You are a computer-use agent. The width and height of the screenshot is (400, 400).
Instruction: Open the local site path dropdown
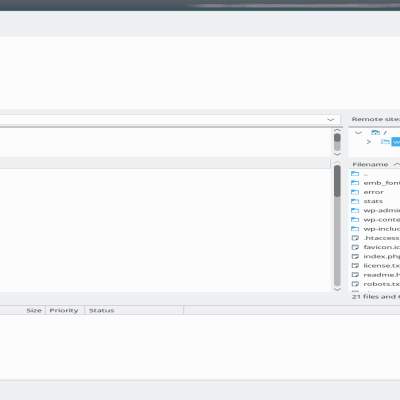tap(330, 120)
